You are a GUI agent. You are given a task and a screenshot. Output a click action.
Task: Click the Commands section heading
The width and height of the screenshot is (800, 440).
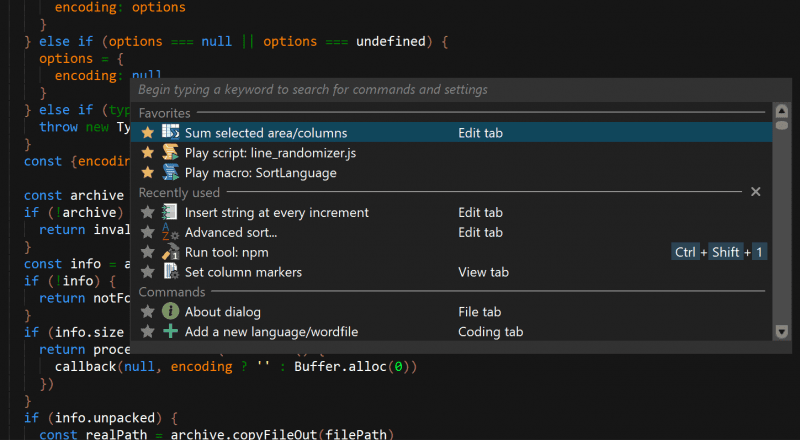[172, 292]
